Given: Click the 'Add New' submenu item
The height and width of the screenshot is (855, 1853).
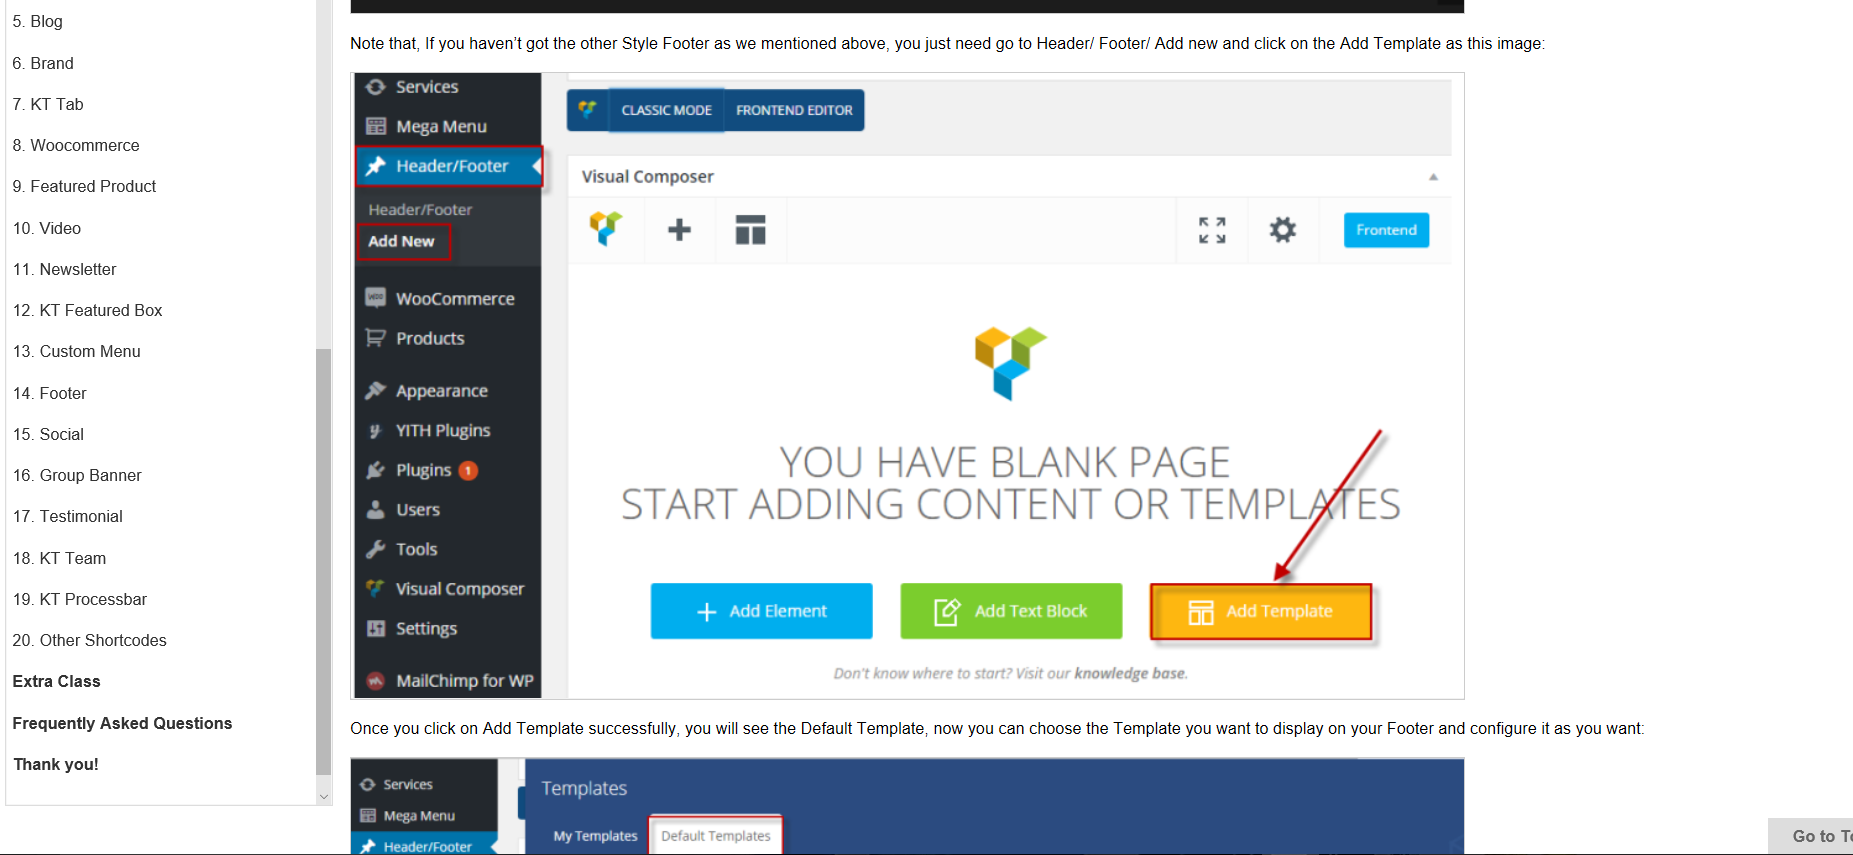Looking at the screenshot, I should pos(402,241).
